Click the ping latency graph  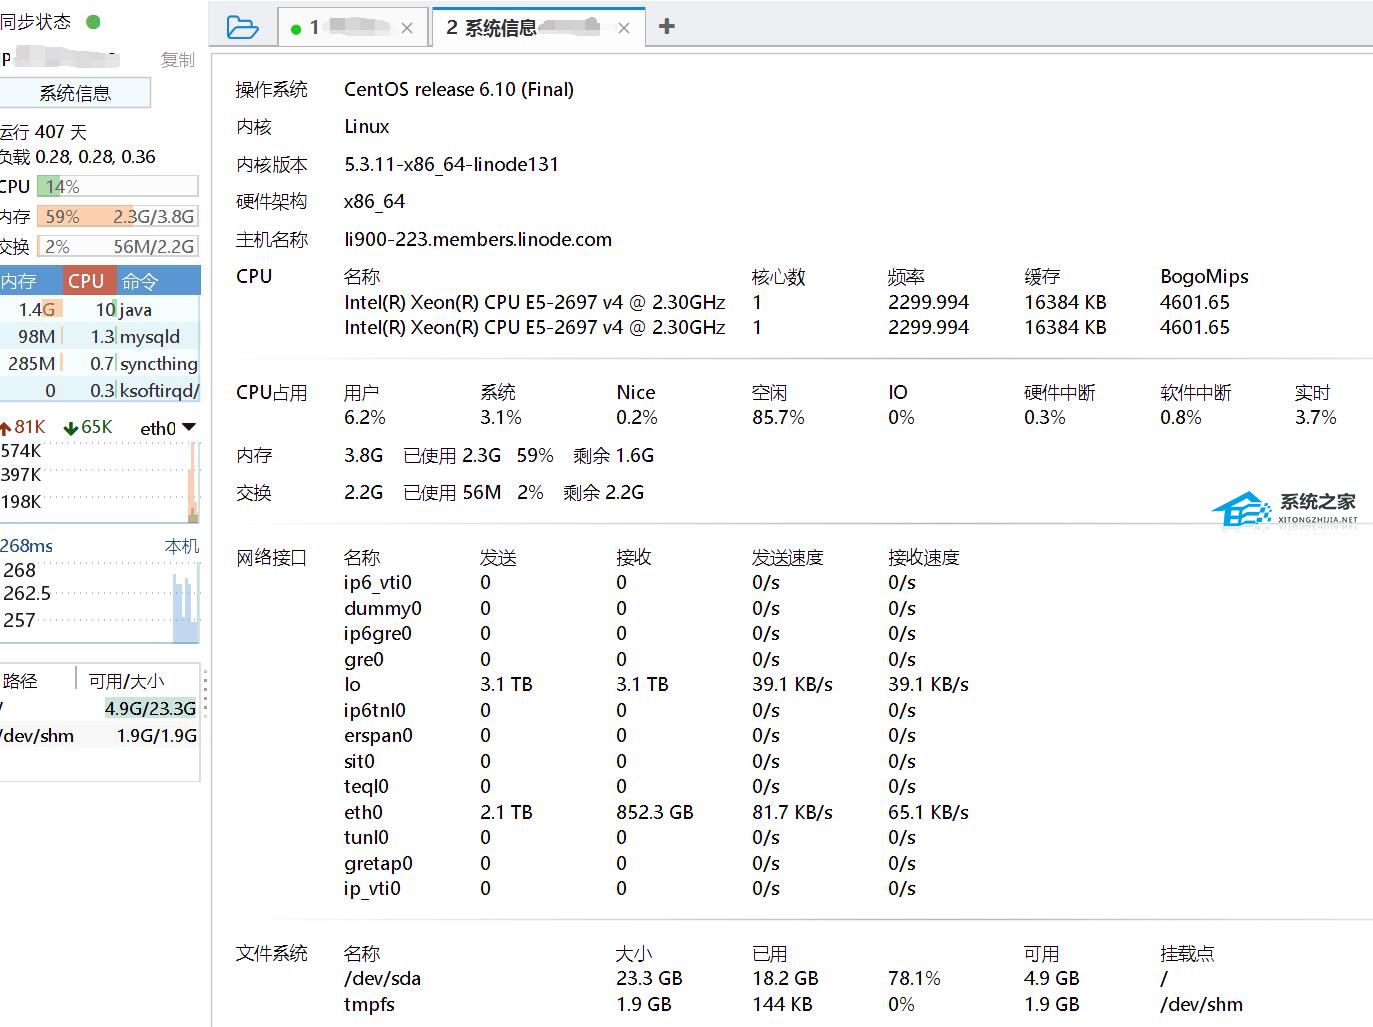pyautogui.click(x=100, y=602)
